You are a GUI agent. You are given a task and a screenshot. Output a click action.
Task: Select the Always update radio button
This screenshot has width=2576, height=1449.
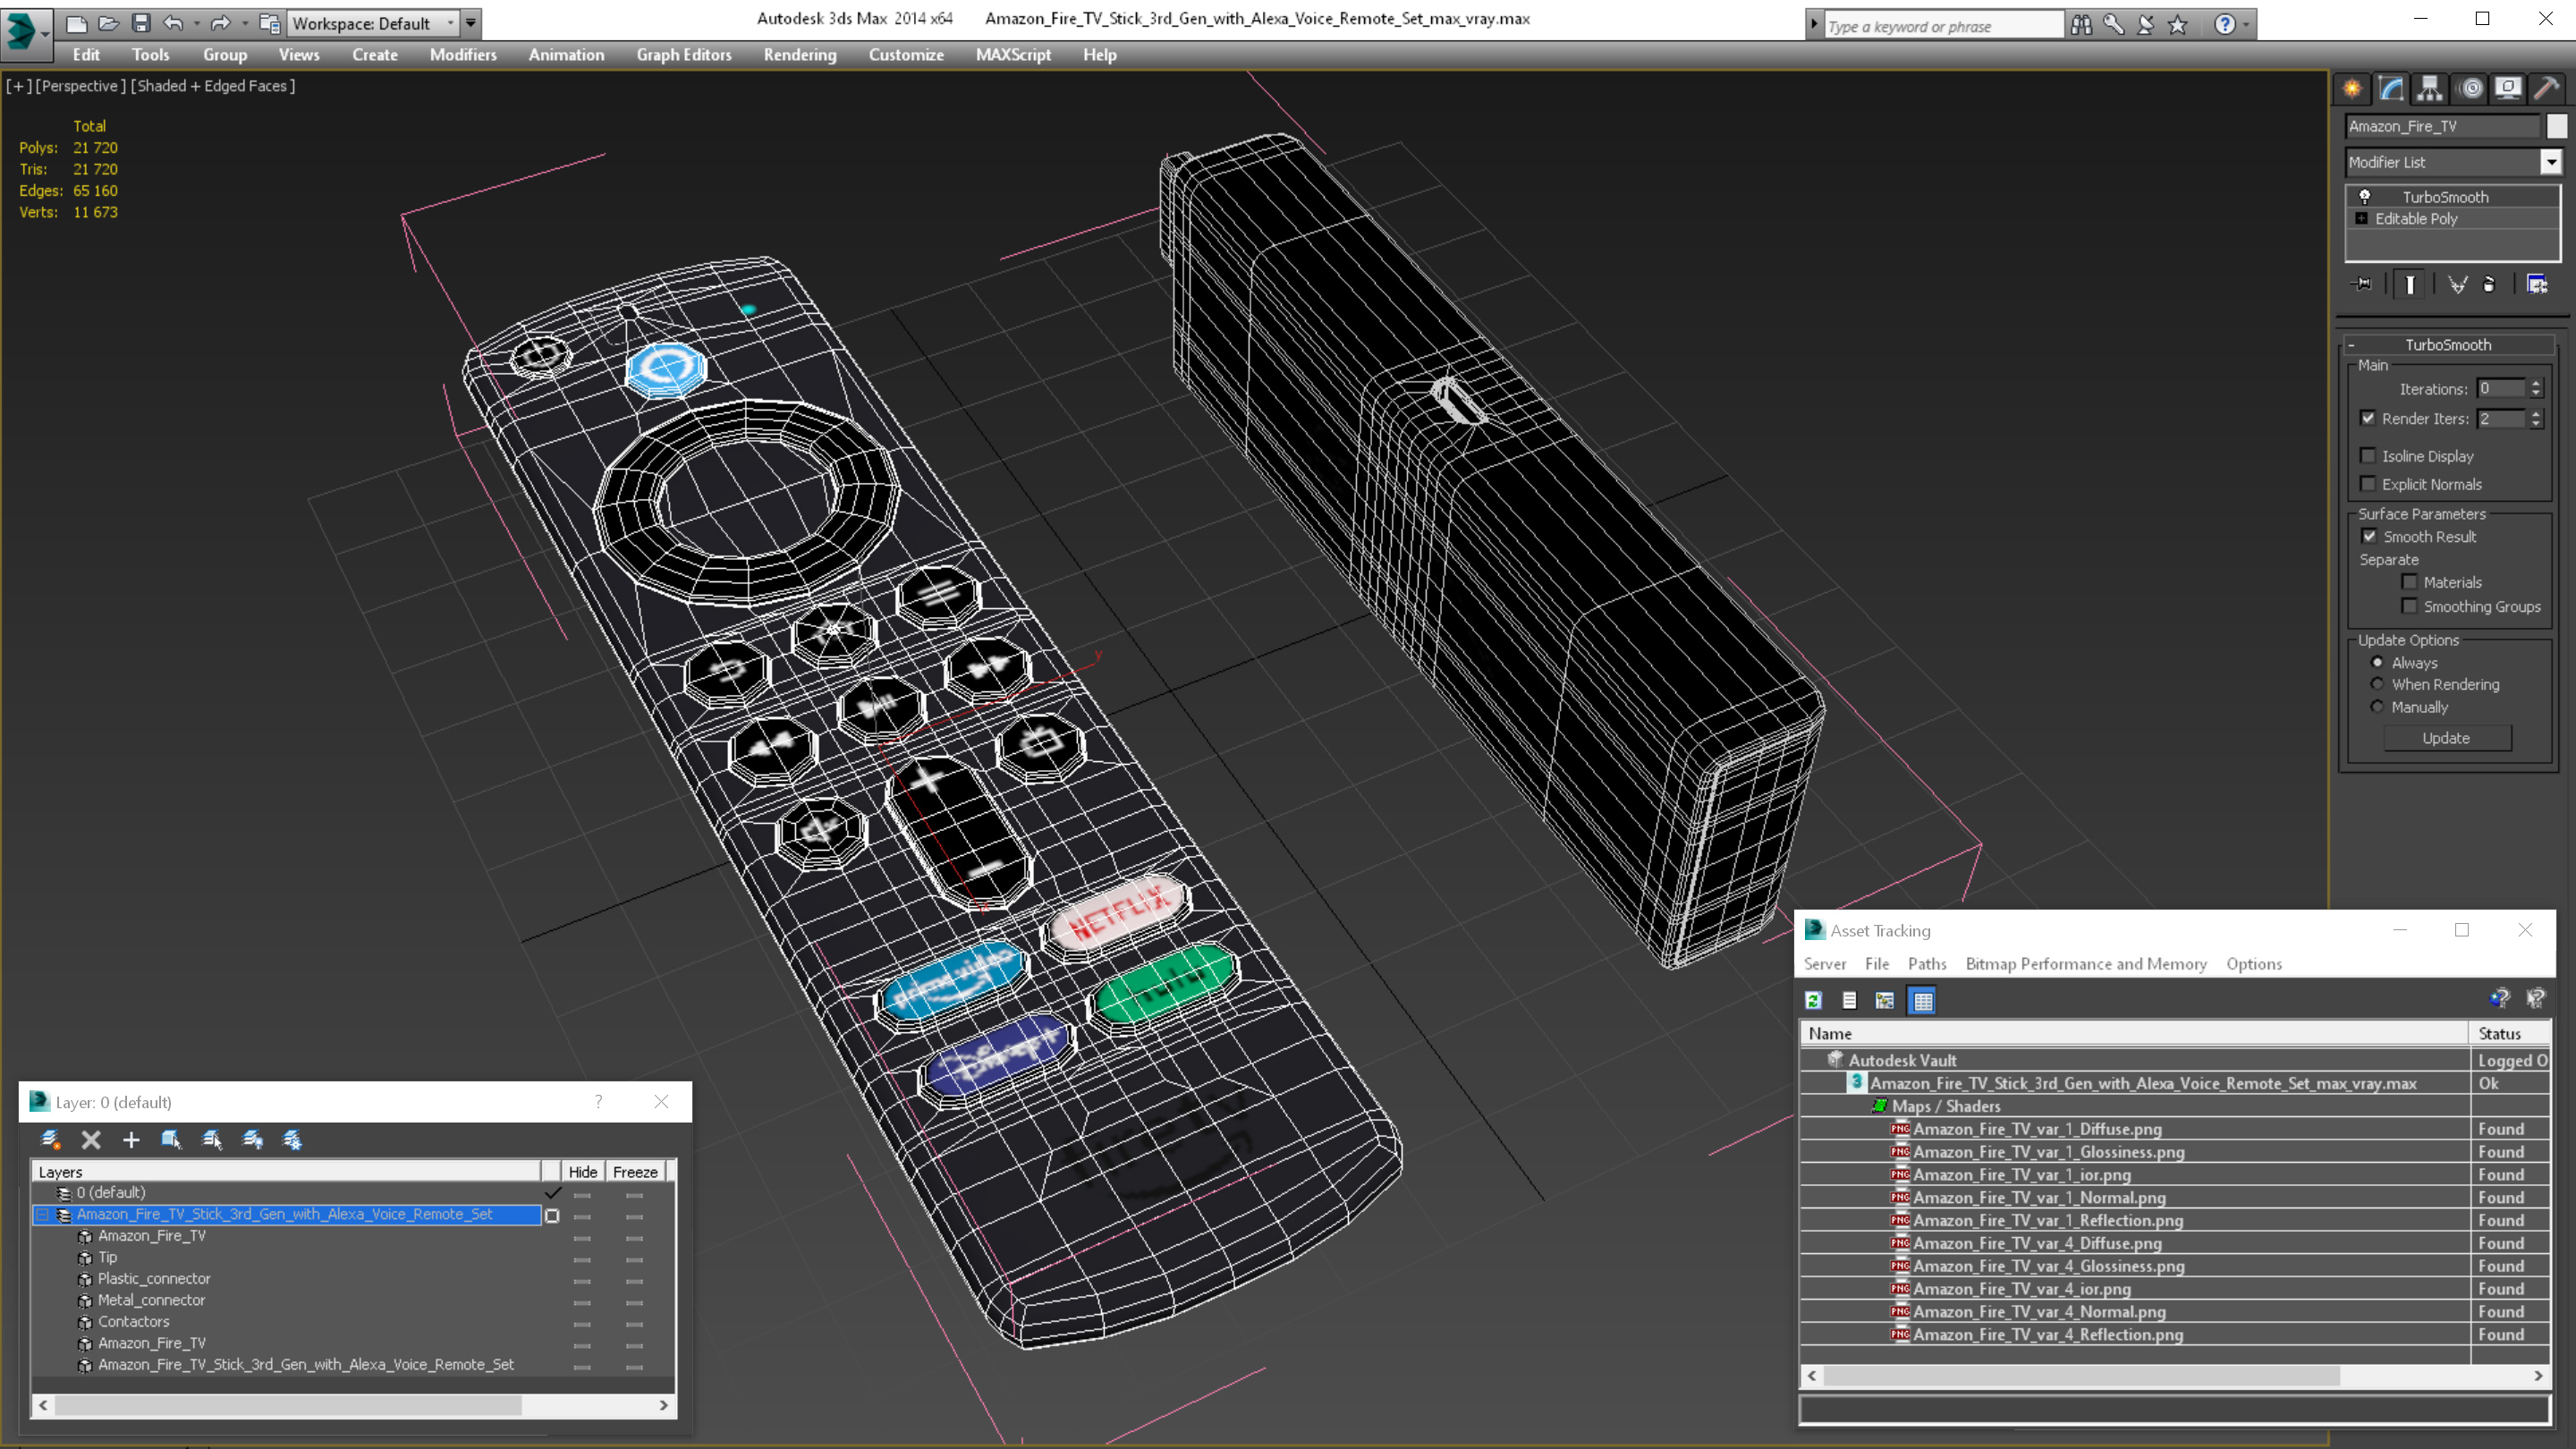(x=2377, y=662)
